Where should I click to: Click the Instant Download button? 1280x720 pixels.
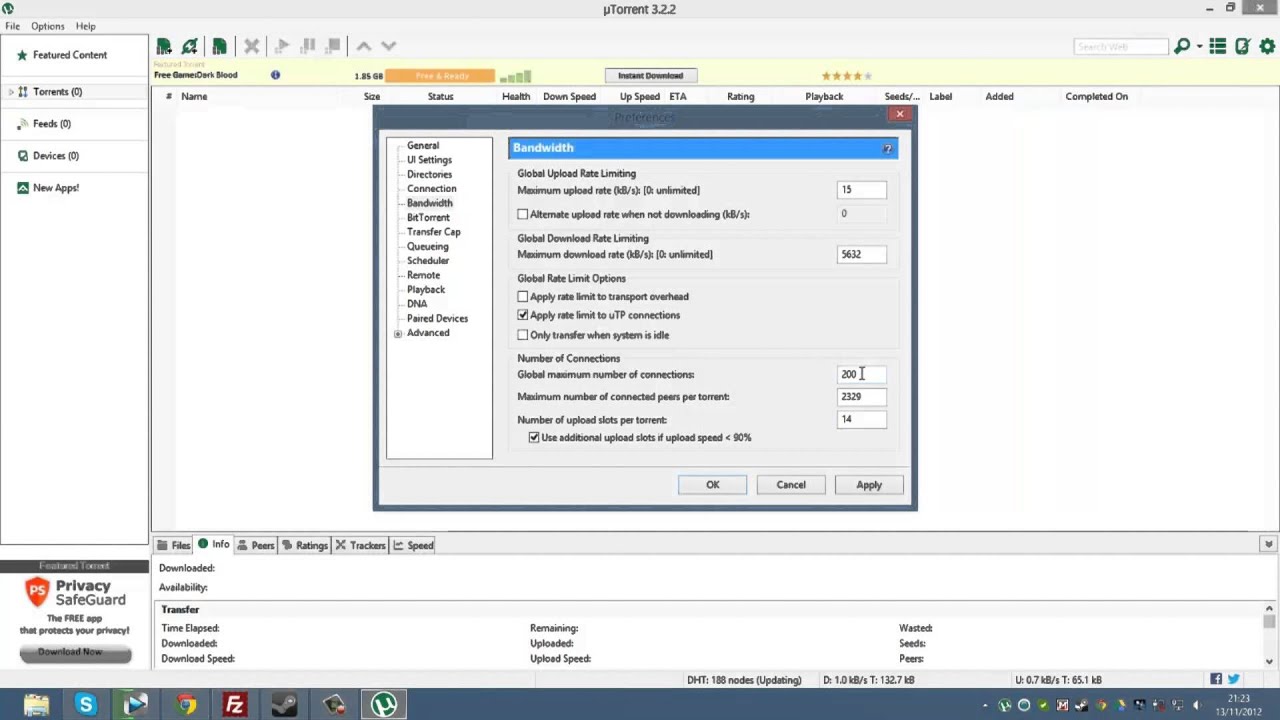(650, 76)
